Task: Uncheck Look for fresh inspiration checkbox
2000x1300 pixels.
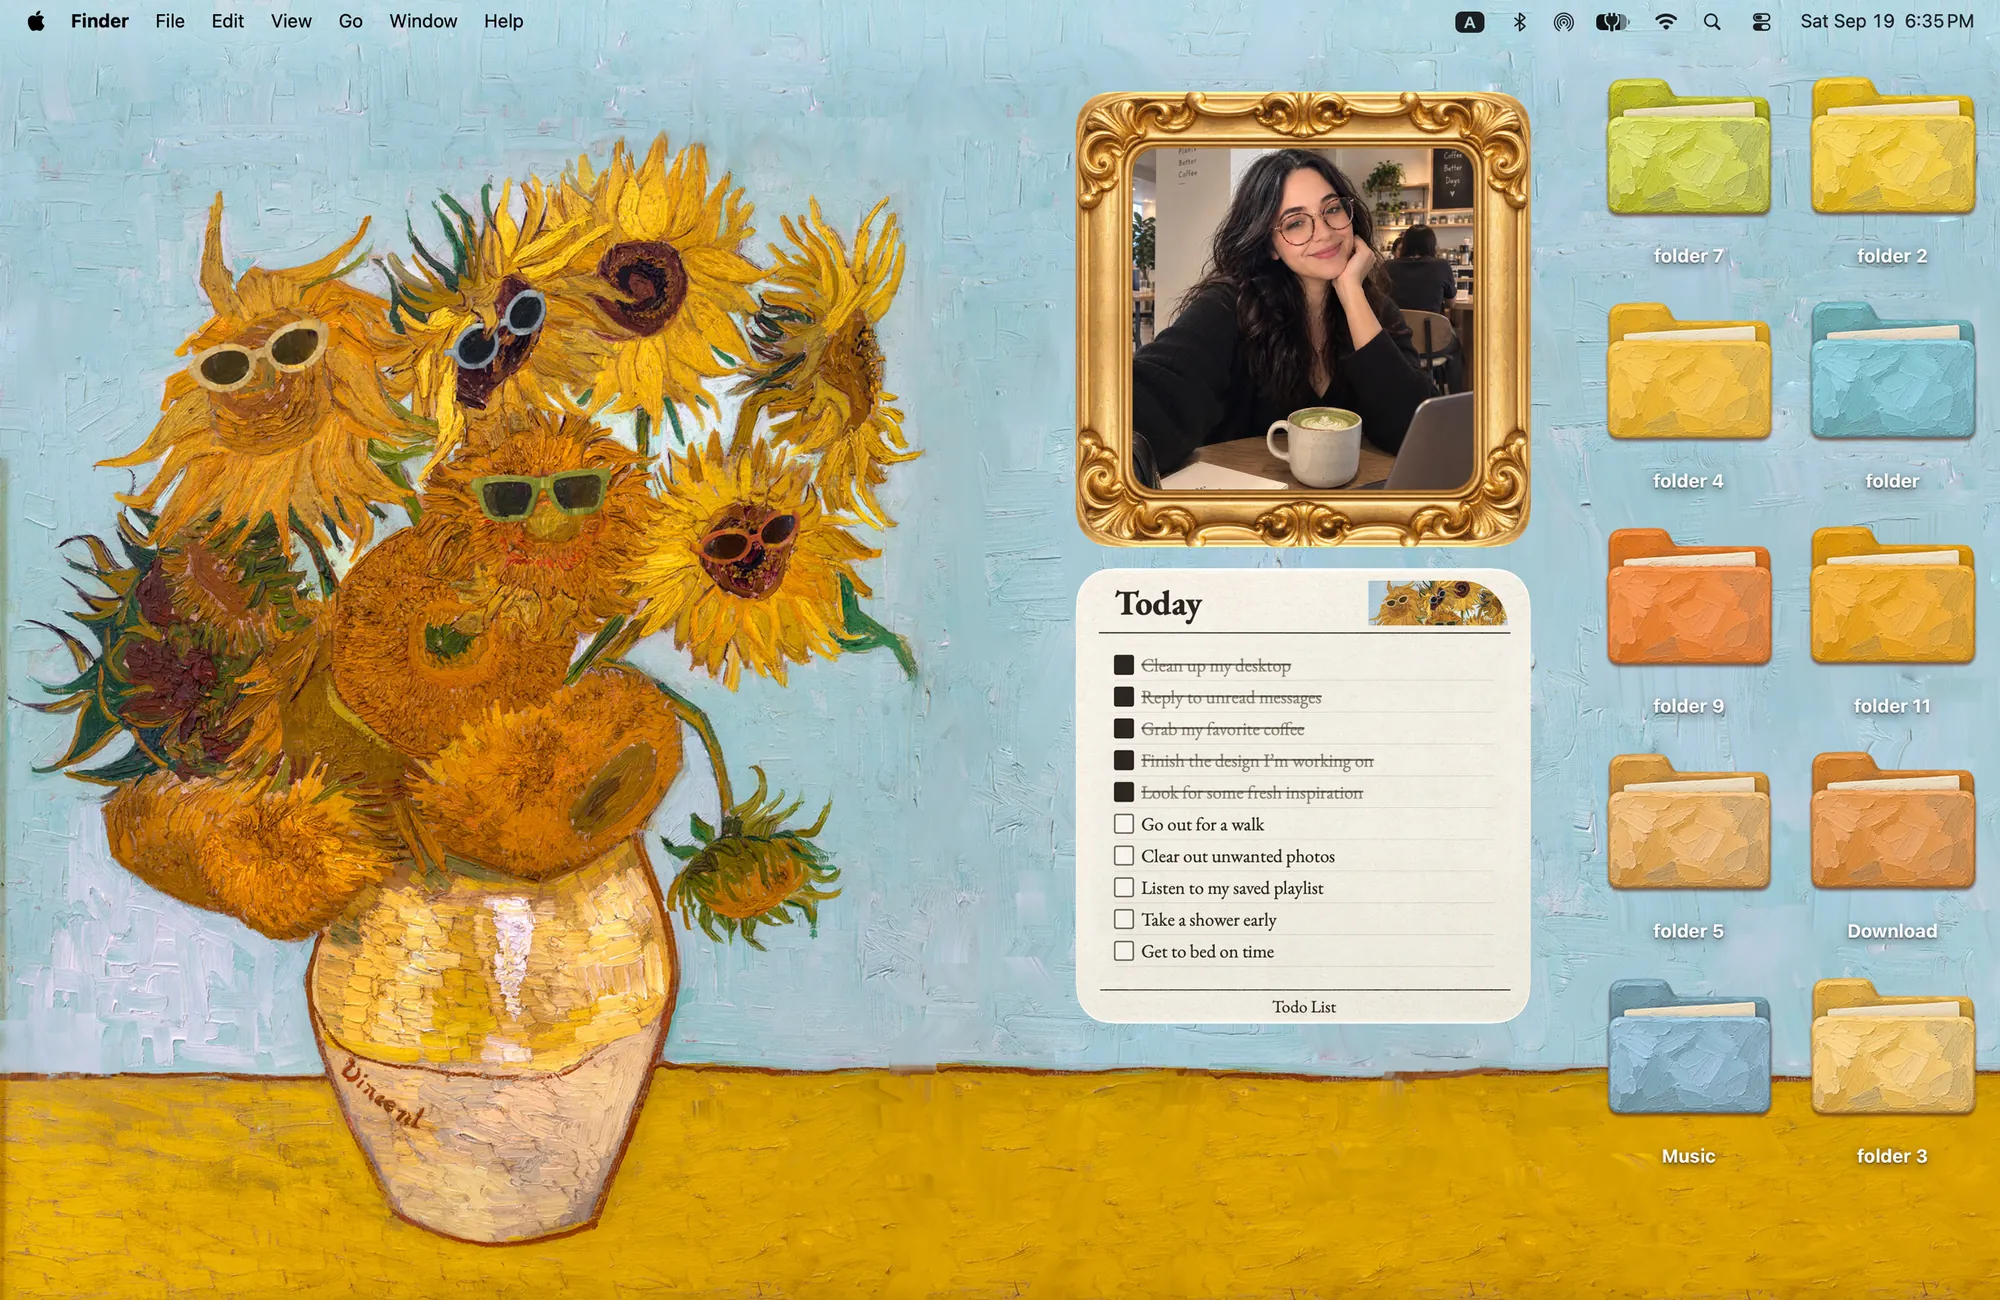Action: [x=1124, y=792]
